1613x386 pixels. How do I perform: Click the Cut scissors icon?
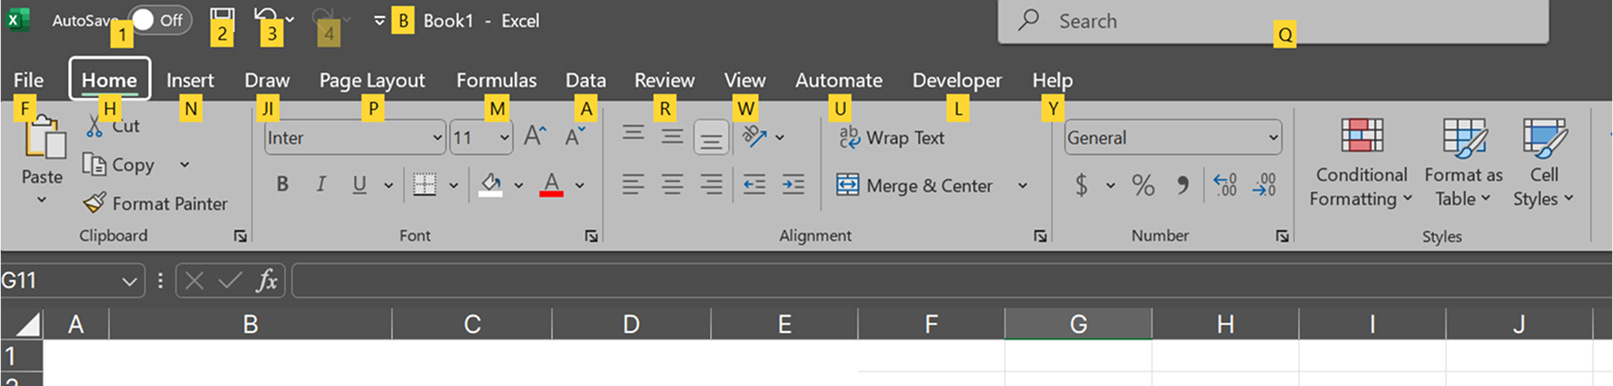click(x=94, y=126)
